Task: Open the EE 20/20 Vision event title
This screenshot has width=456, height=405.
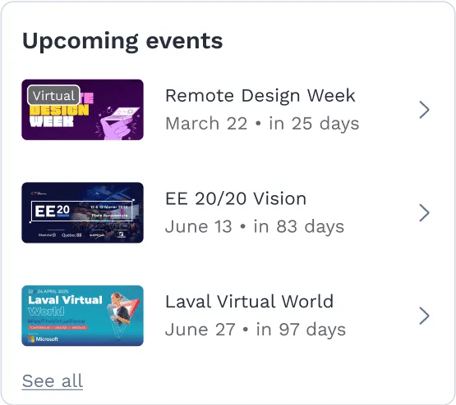Action: pos(236,199)
